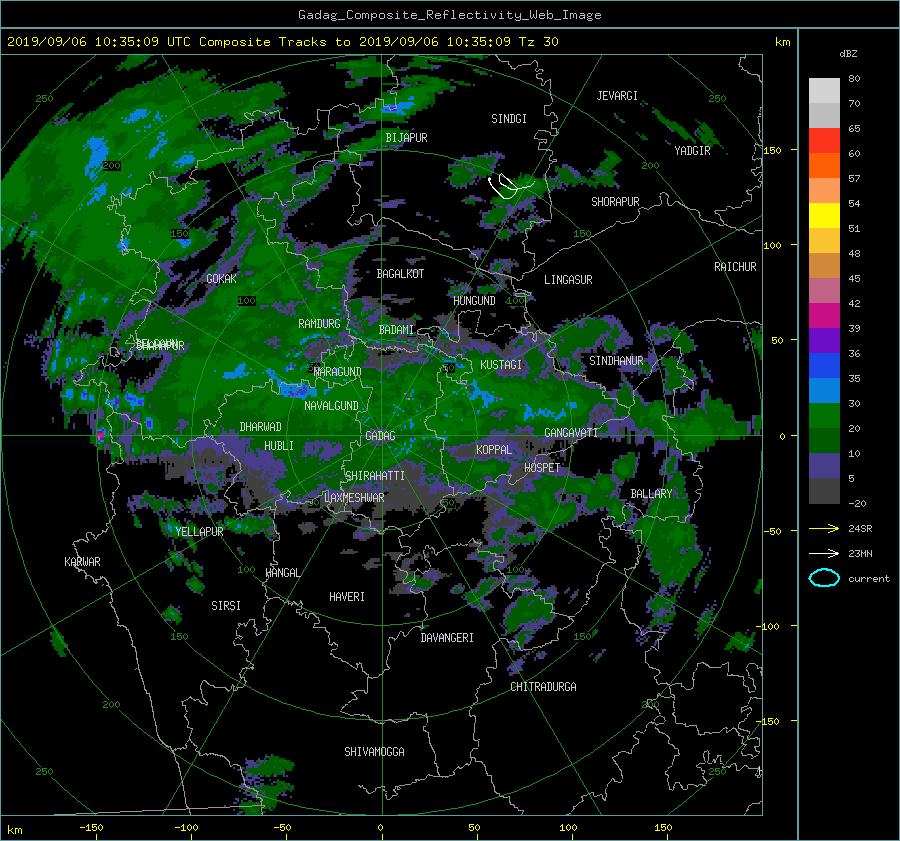This screenshot has height=841, width=900.
Task: Click the white 23MN arrow legend icon
Action: click(824, 553)
